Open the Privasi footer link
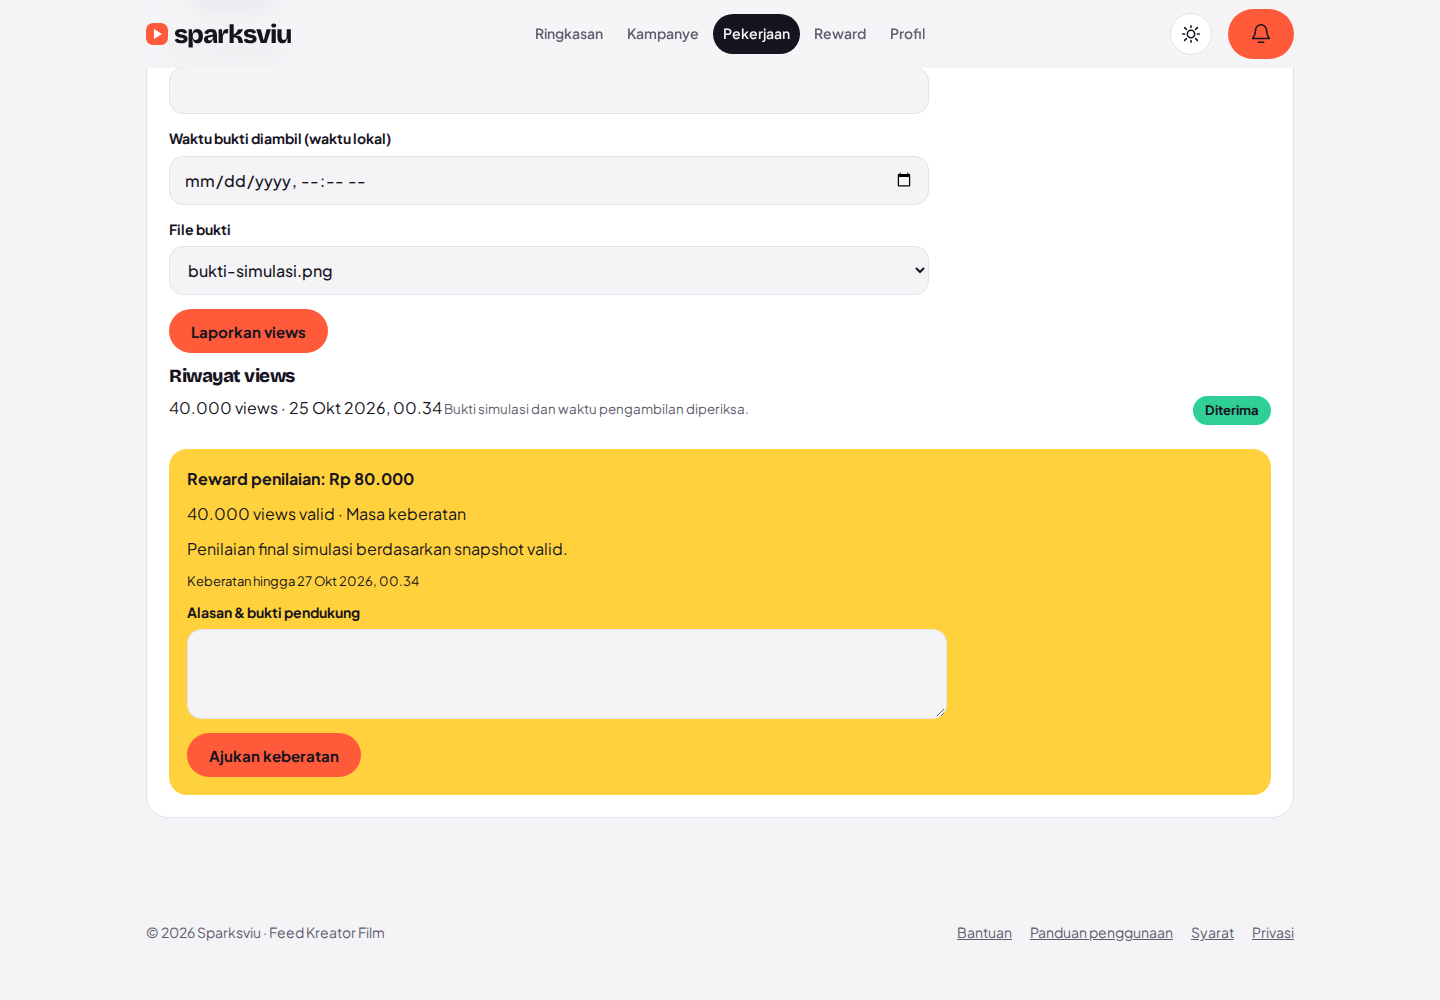This screenshot has height=1000, width=1440. click(x=1273, y=933)
